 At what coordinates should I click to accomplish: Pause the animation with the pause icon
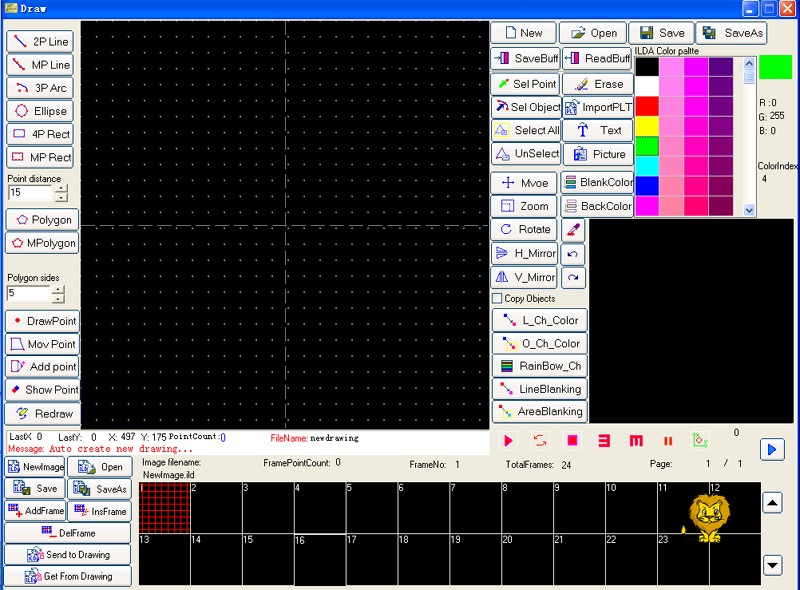point(667,440)
